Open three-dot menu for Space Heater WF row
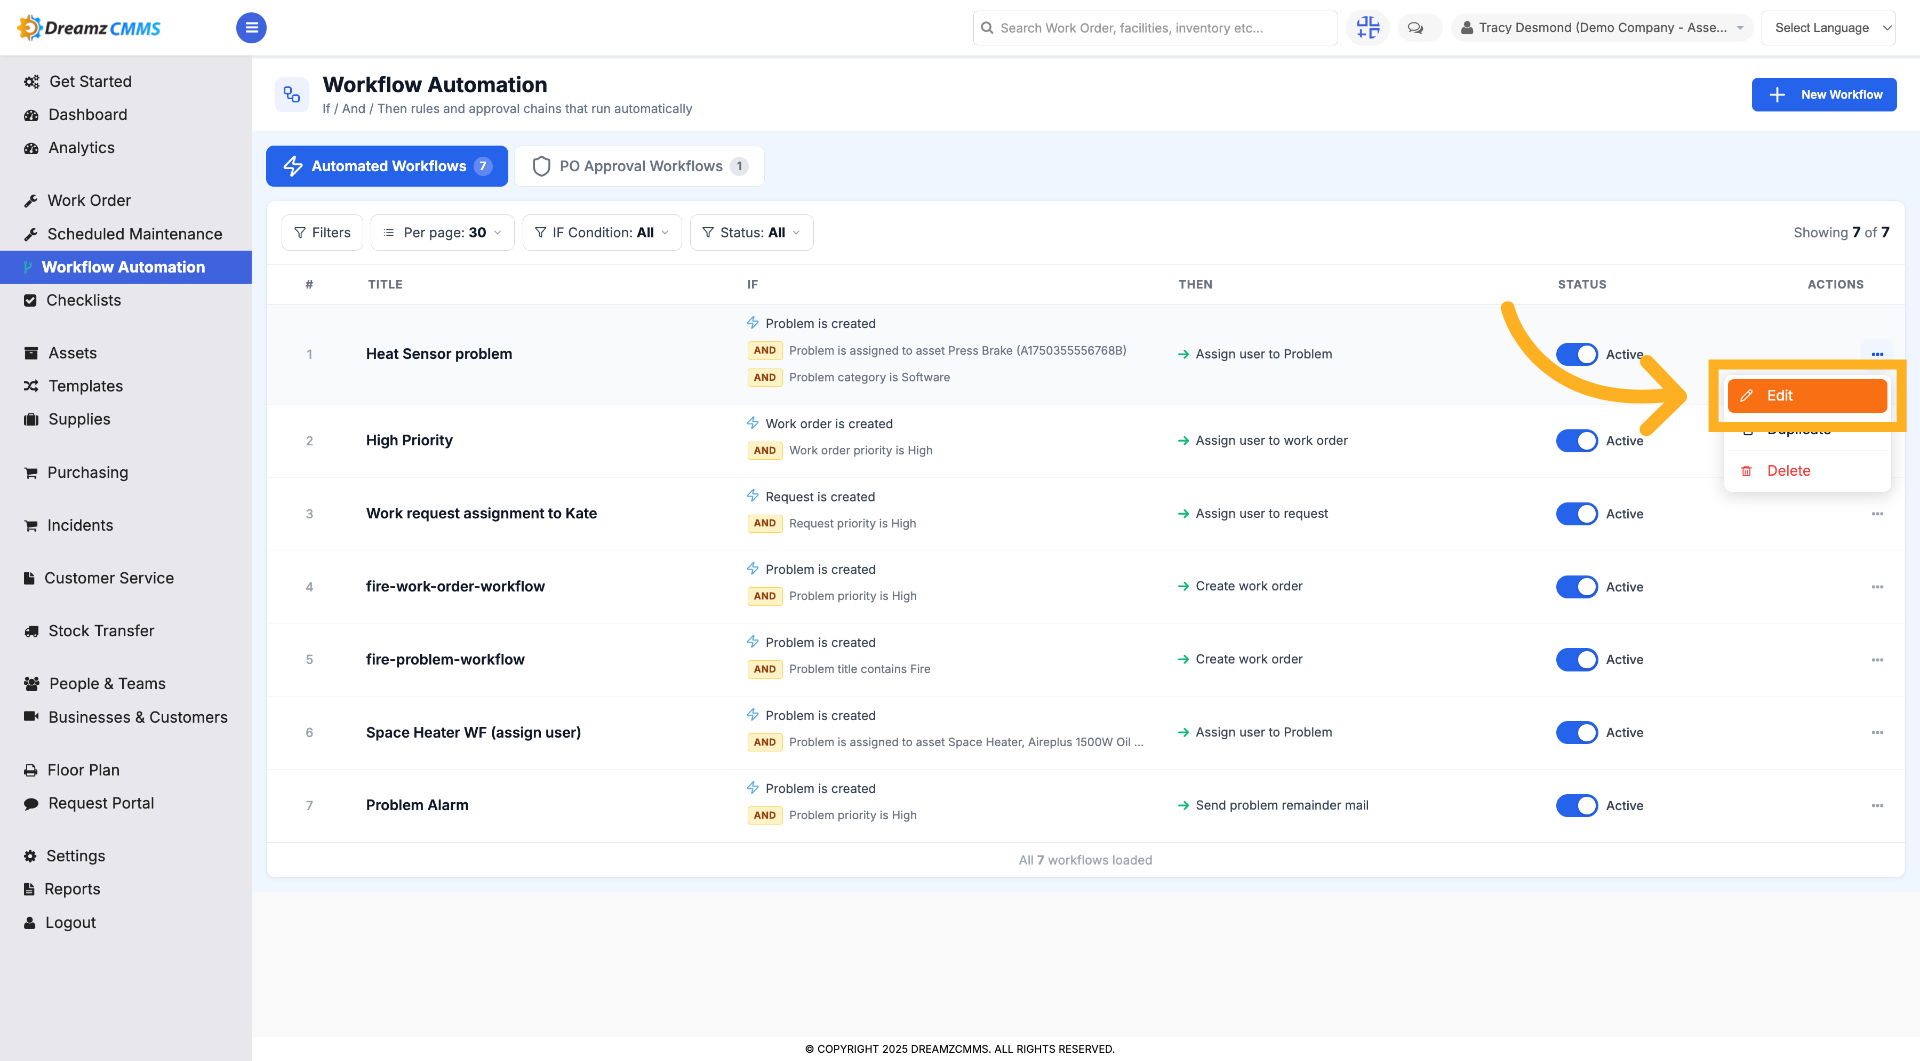The height and width of the screenshot is (1061, 1920). pos(1877,733)
